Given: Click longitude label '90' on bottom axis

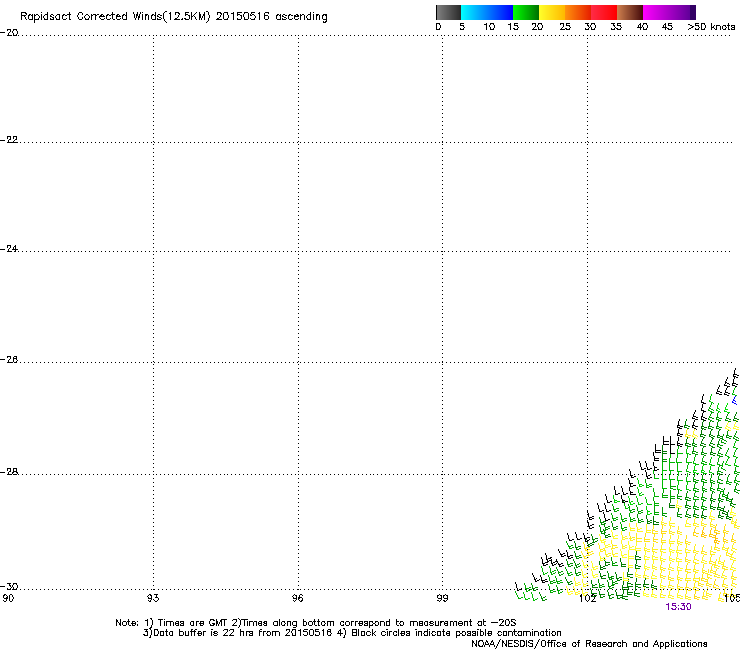Looking at the screenshot, I should point(8,598).
